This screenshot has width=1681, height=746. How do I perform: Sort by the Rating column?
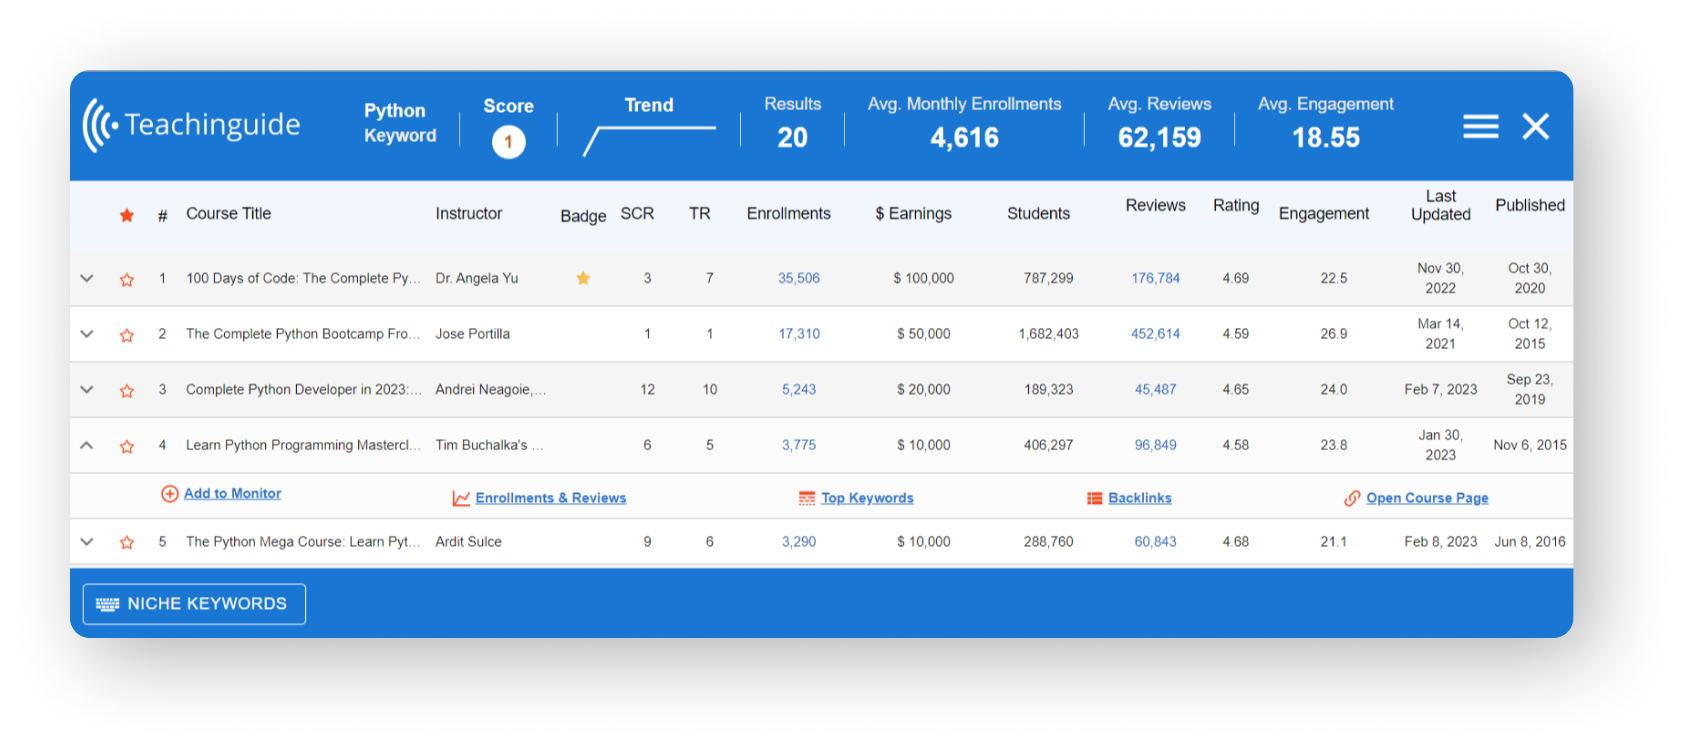[x=1236, y=205]
